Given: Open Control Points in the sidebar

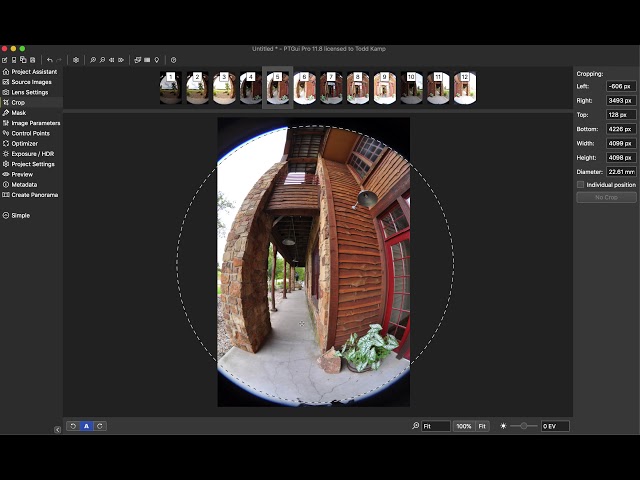Looking at the screenshot, I should (31, 133).
